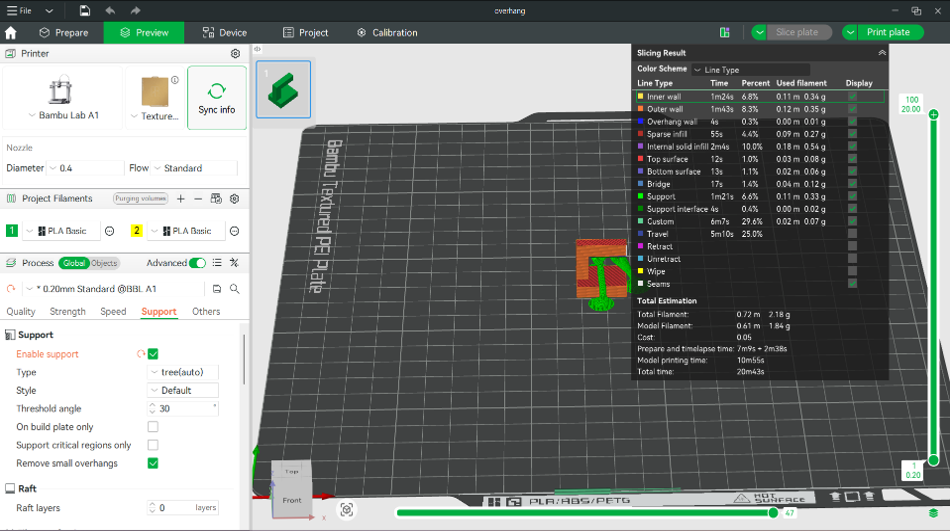The image size is (950, 531).
Task: Check Support critical regions only
Action: pos(153,445)
